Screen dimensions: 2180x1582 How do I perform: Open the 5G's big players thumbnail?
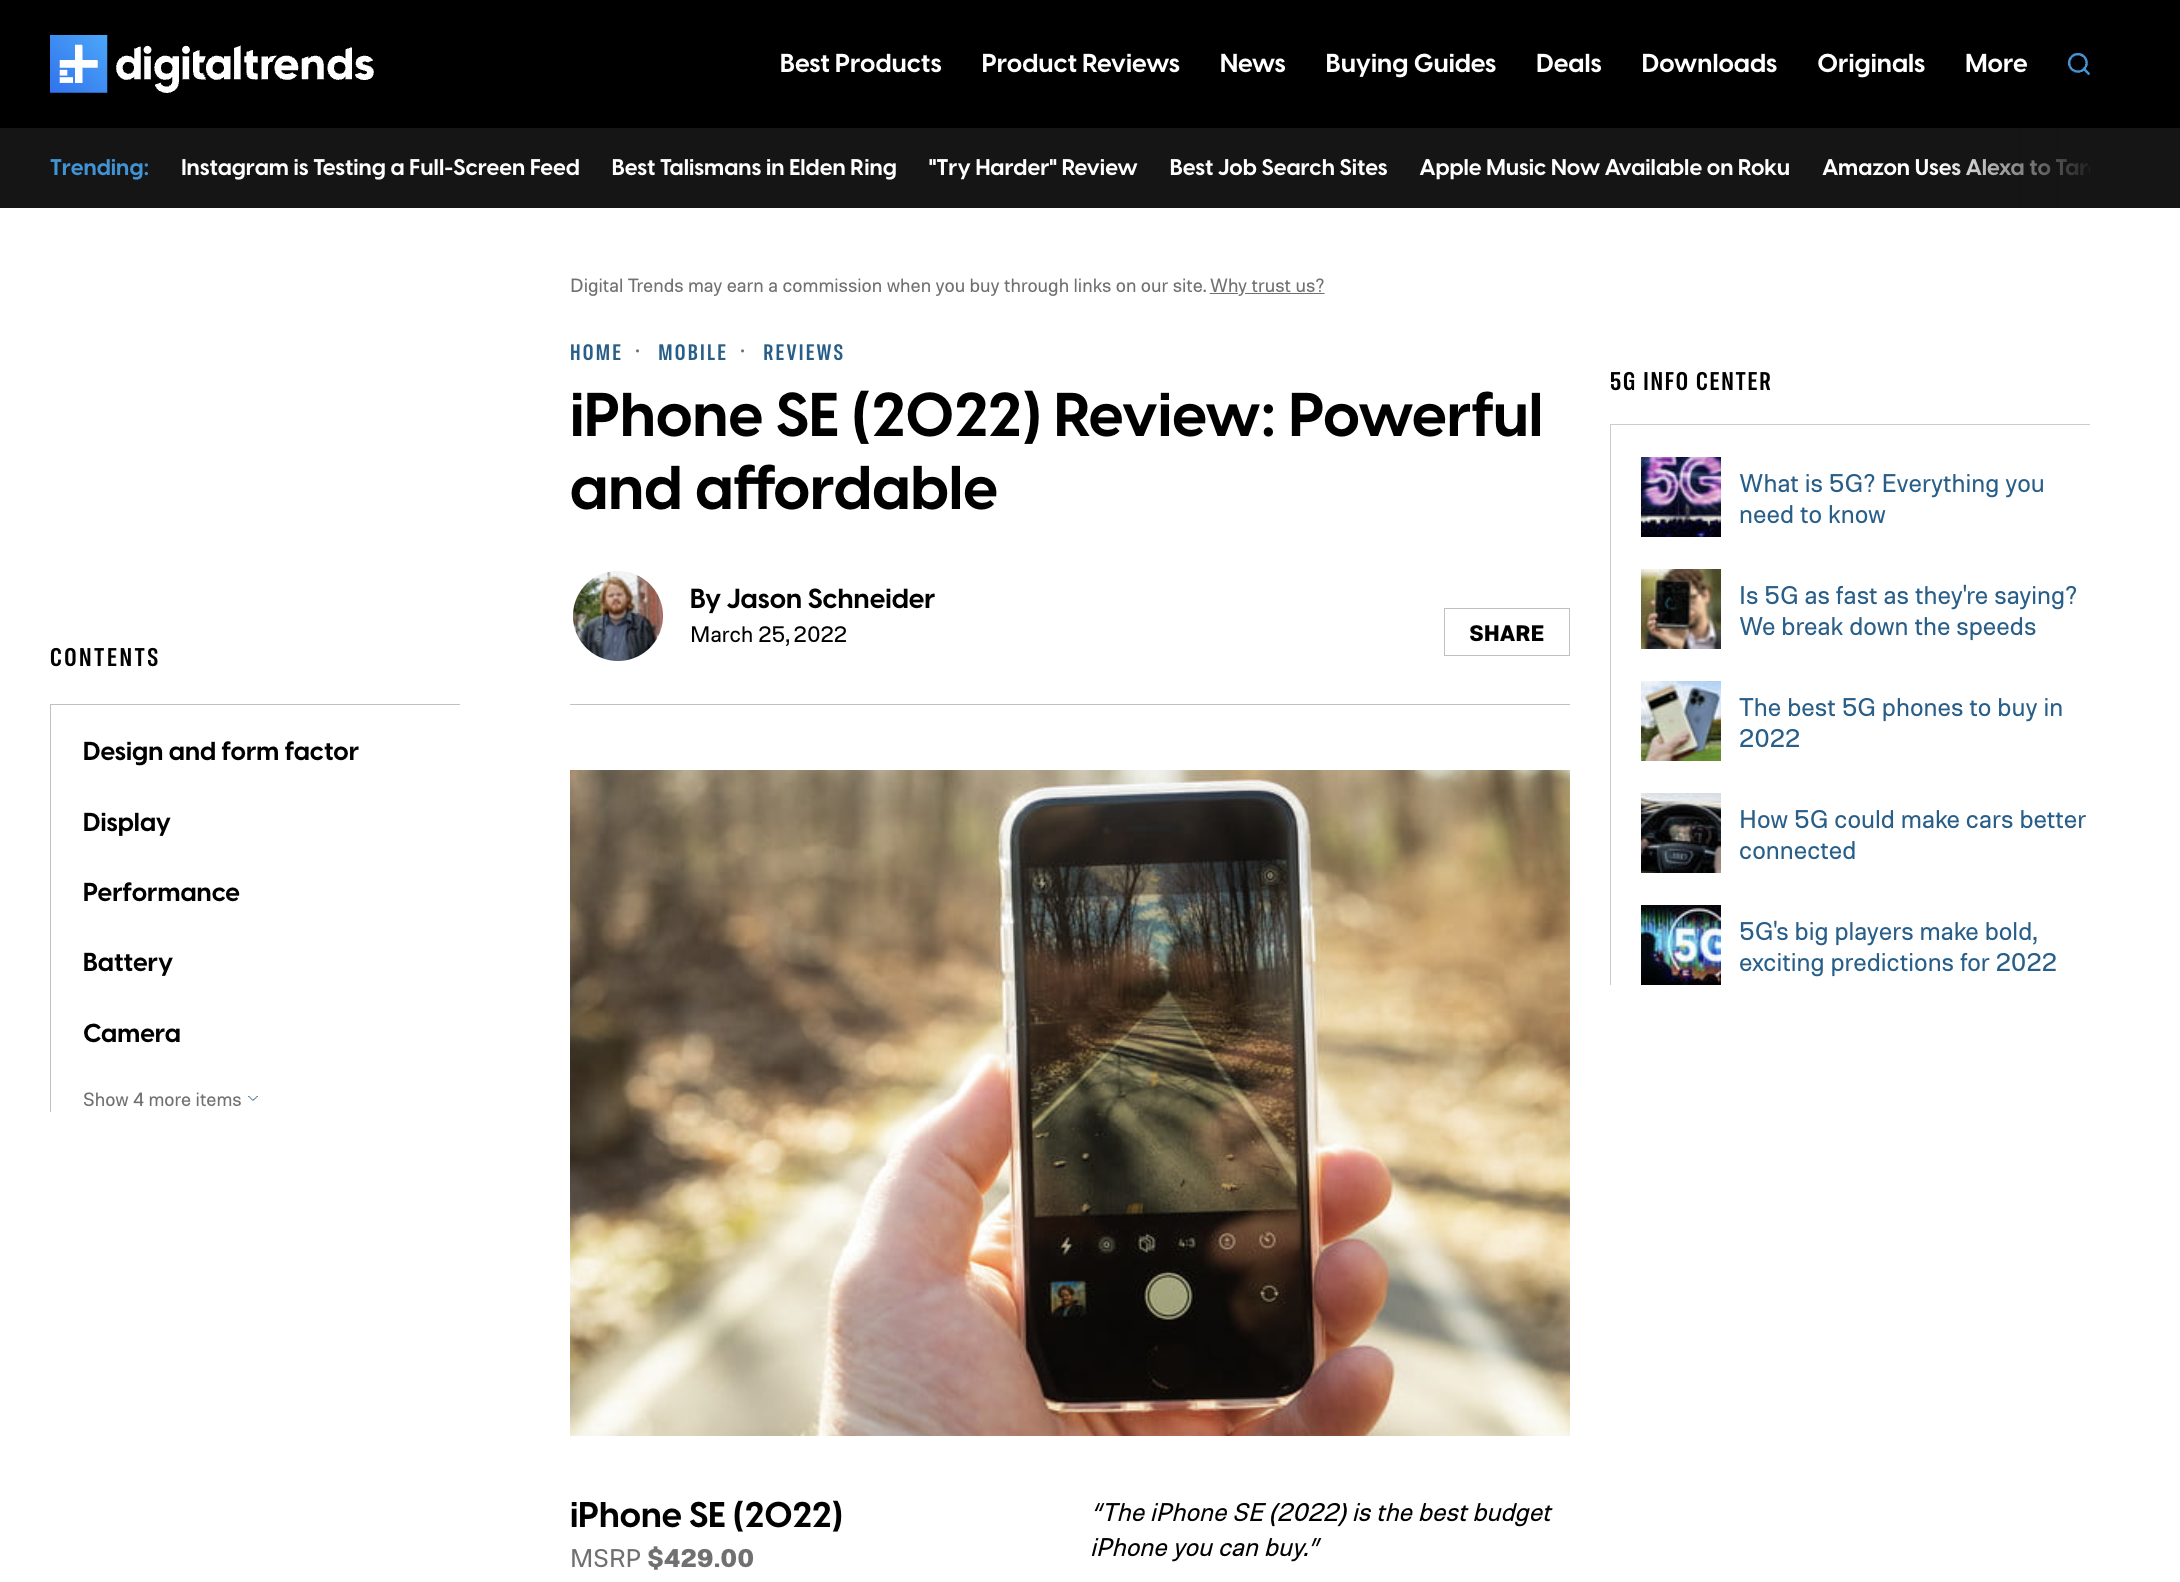pyautogui.click(x=1681, y=945)
